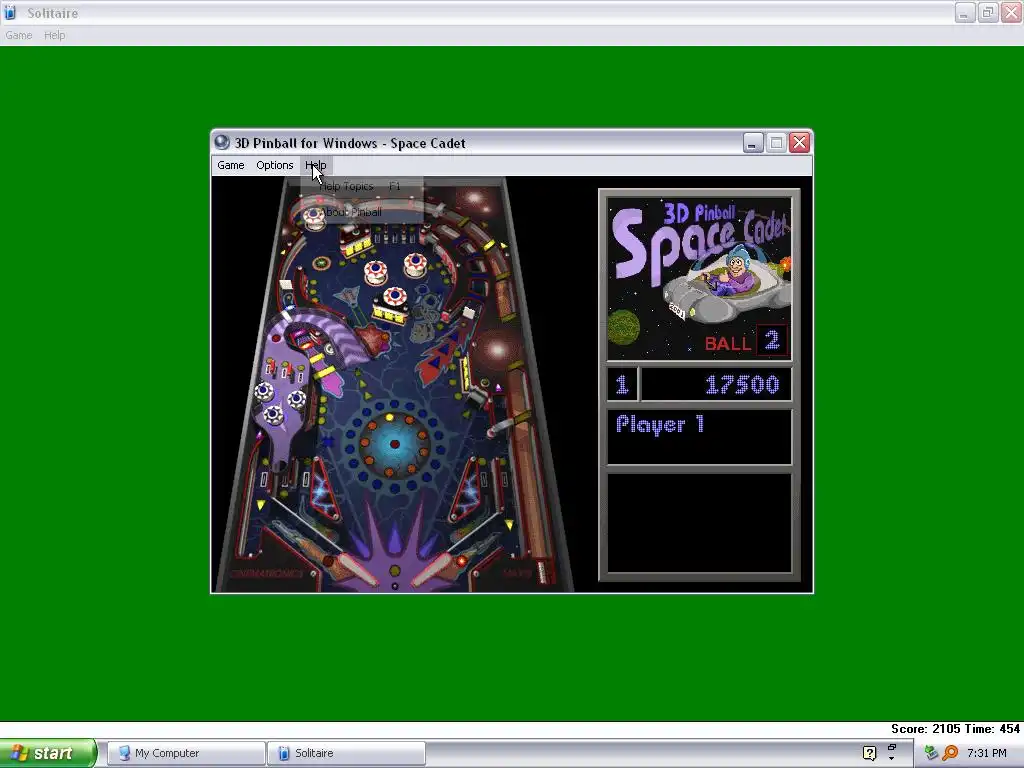1024x768 pixels.
Task: Restore down the Solitaire window
Action: pos(987,12)
